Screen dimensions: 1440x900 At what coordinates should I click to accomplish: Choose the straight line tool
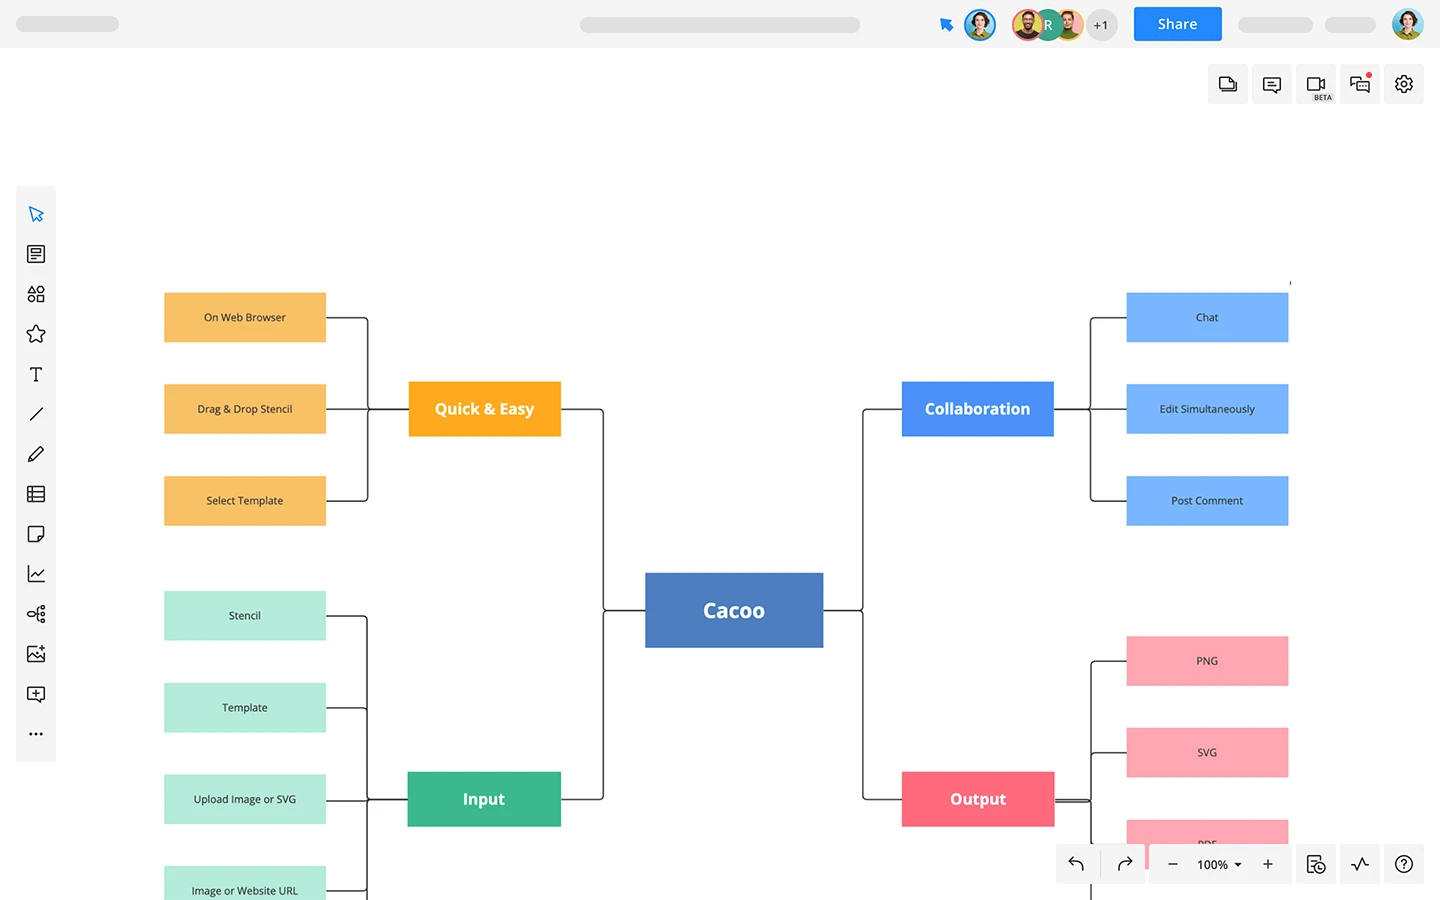click(36, 414)
